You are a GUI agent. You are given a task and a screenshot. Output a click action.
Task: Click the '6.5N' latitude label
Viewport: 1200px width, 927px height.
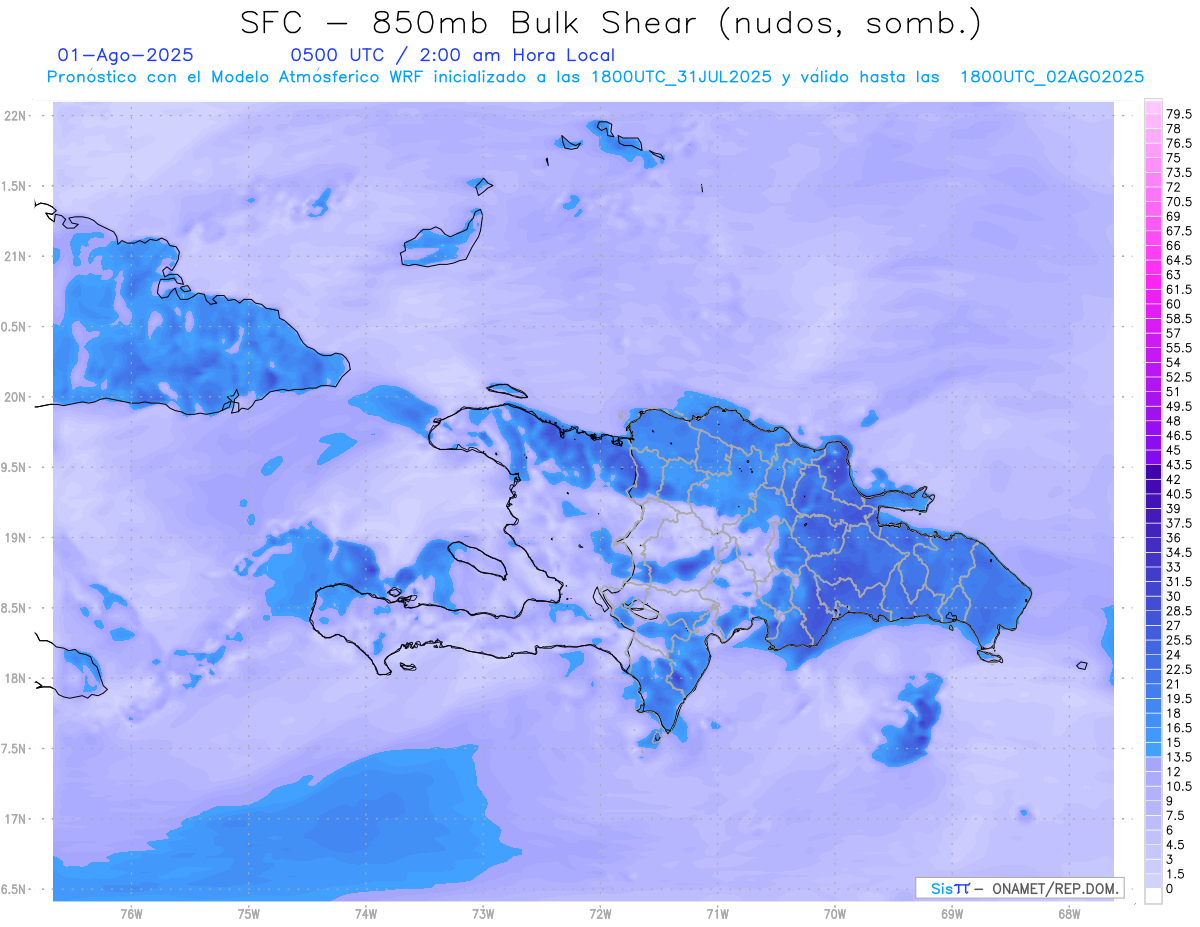[15, 890]
